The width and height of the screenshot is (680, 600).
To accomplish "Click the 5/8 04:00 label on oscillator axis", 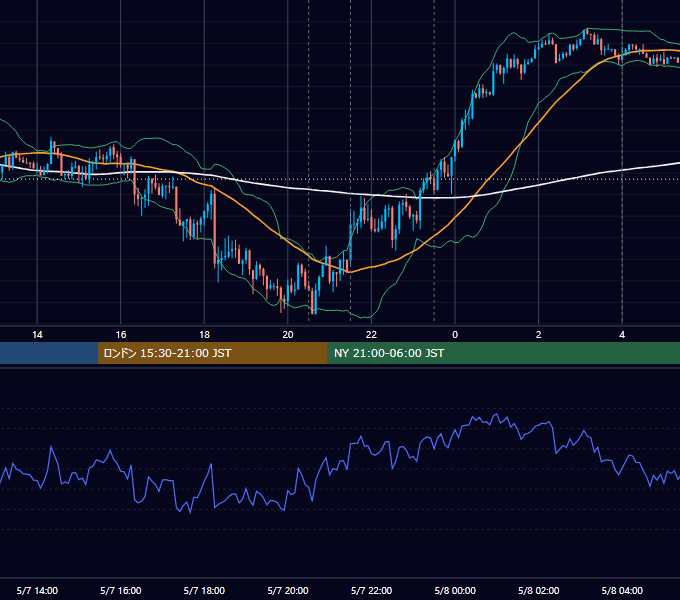I will point(622,591).
